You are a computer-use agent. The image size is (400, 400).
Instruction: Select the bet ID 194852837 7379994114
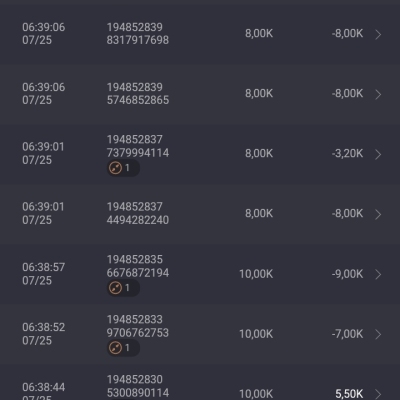tap(138, 146)
